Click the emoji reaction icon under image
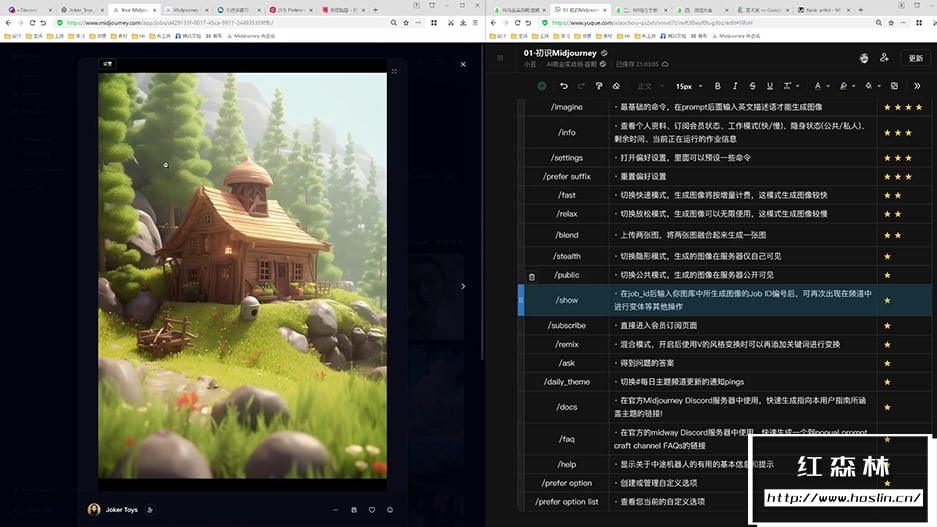The width and height of the screenshot is (937, 527). pos(390,510)
